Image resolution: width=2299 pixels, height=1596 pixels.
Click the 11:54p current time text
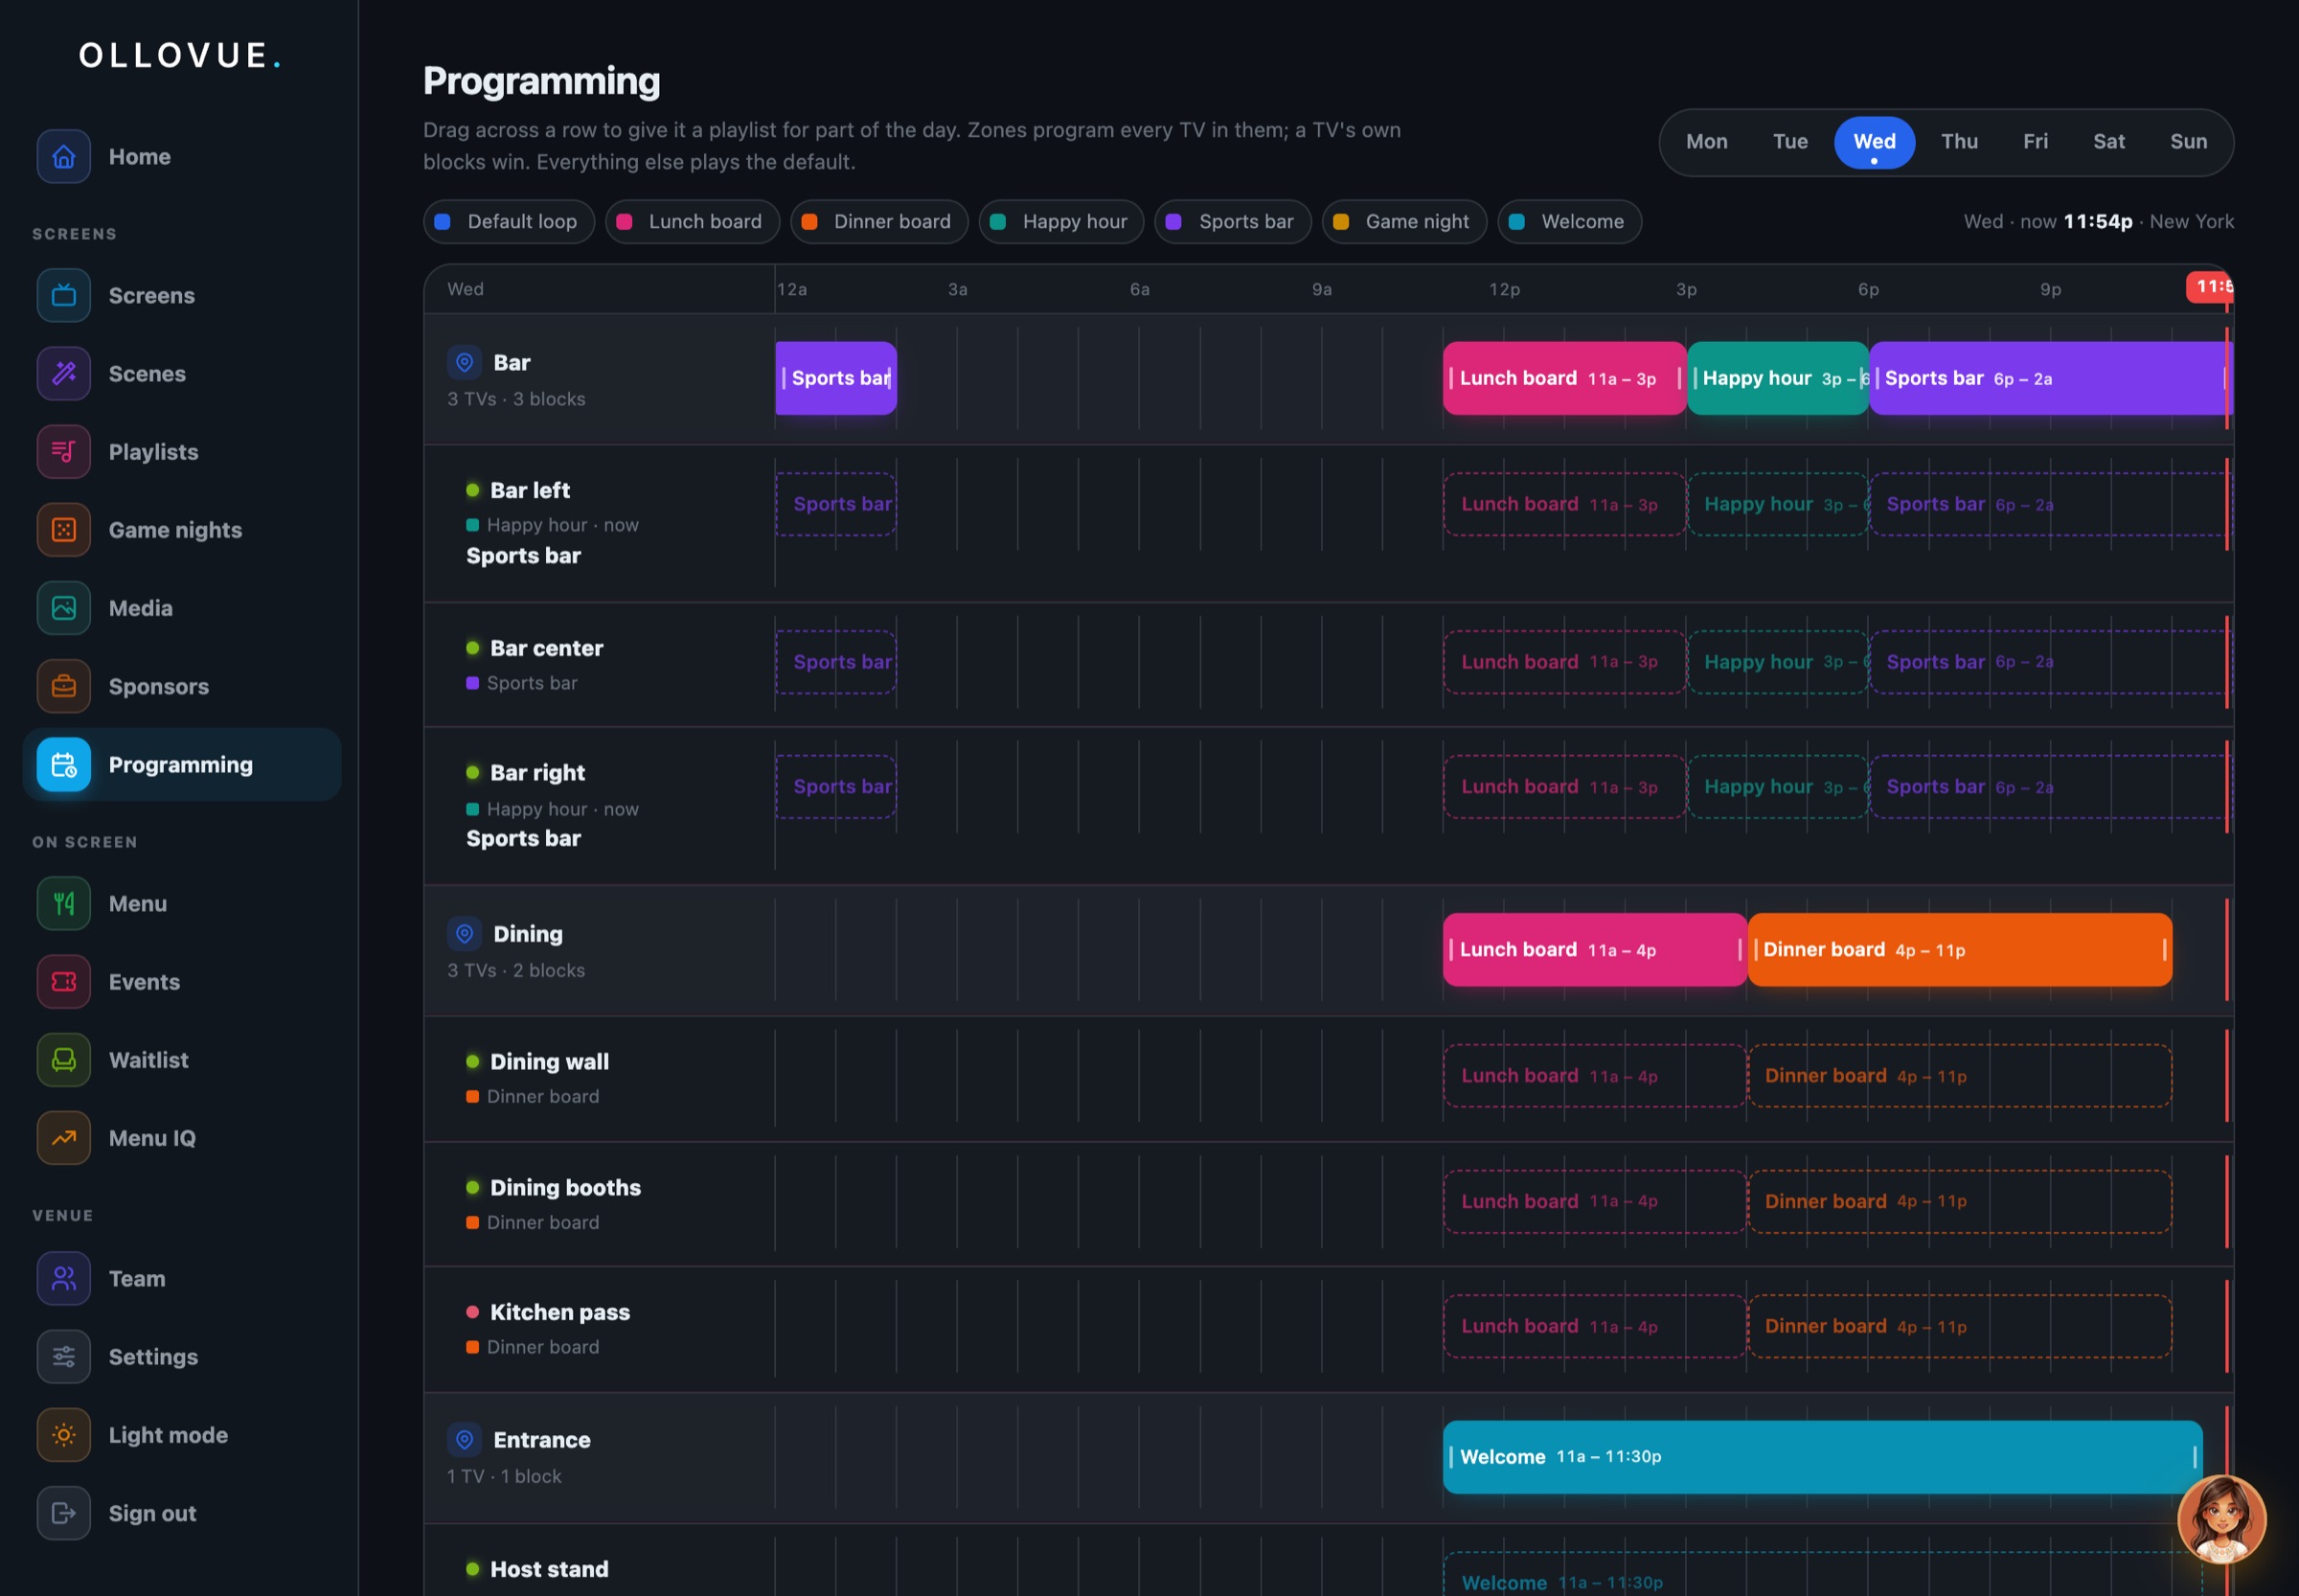click(2097, 222)
